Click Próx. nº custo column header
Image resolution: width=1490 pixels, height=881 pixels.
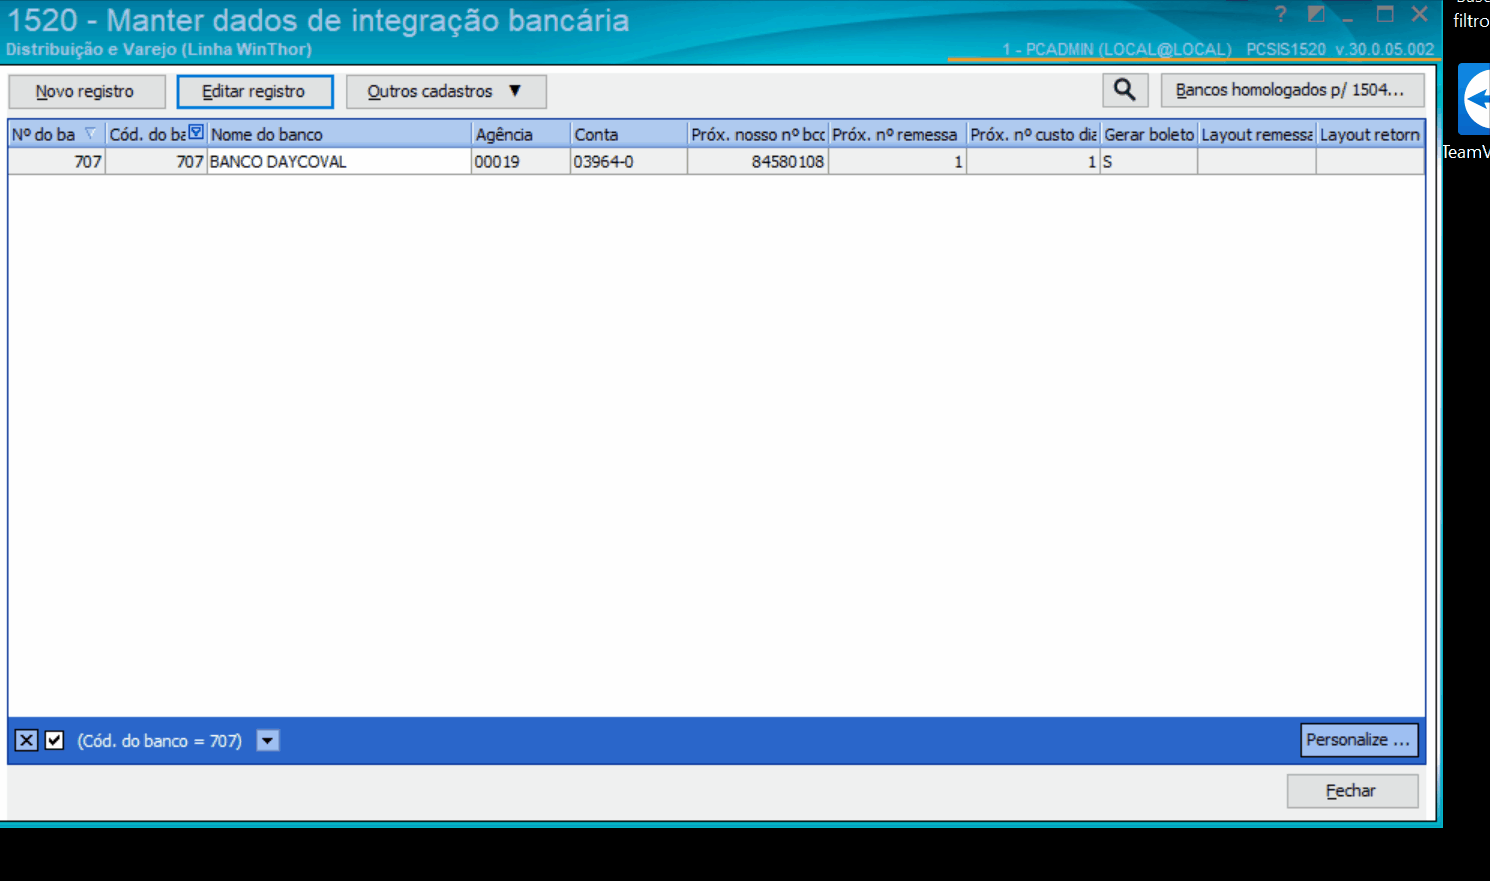pos(1033,134)
